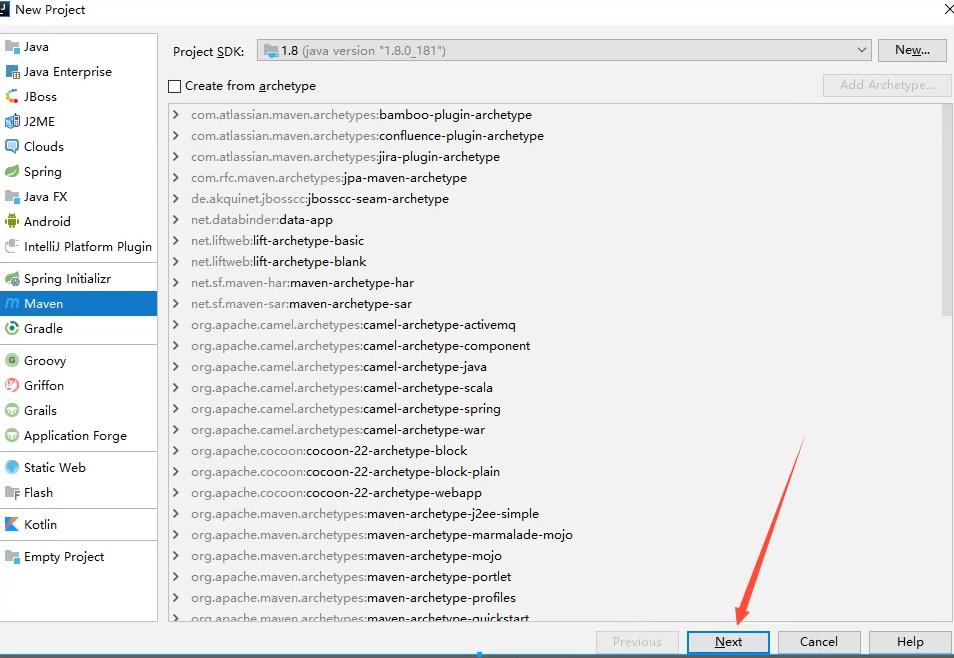Click the Application Forge icon
Screen dimensions: 954x658
tap(12, 435)
